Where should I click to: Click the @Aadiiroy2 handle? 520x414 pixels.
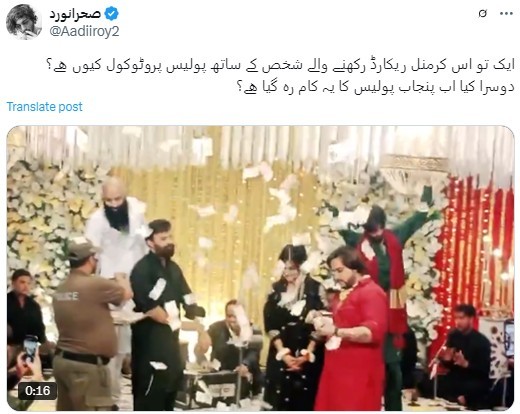click(84, 32)
